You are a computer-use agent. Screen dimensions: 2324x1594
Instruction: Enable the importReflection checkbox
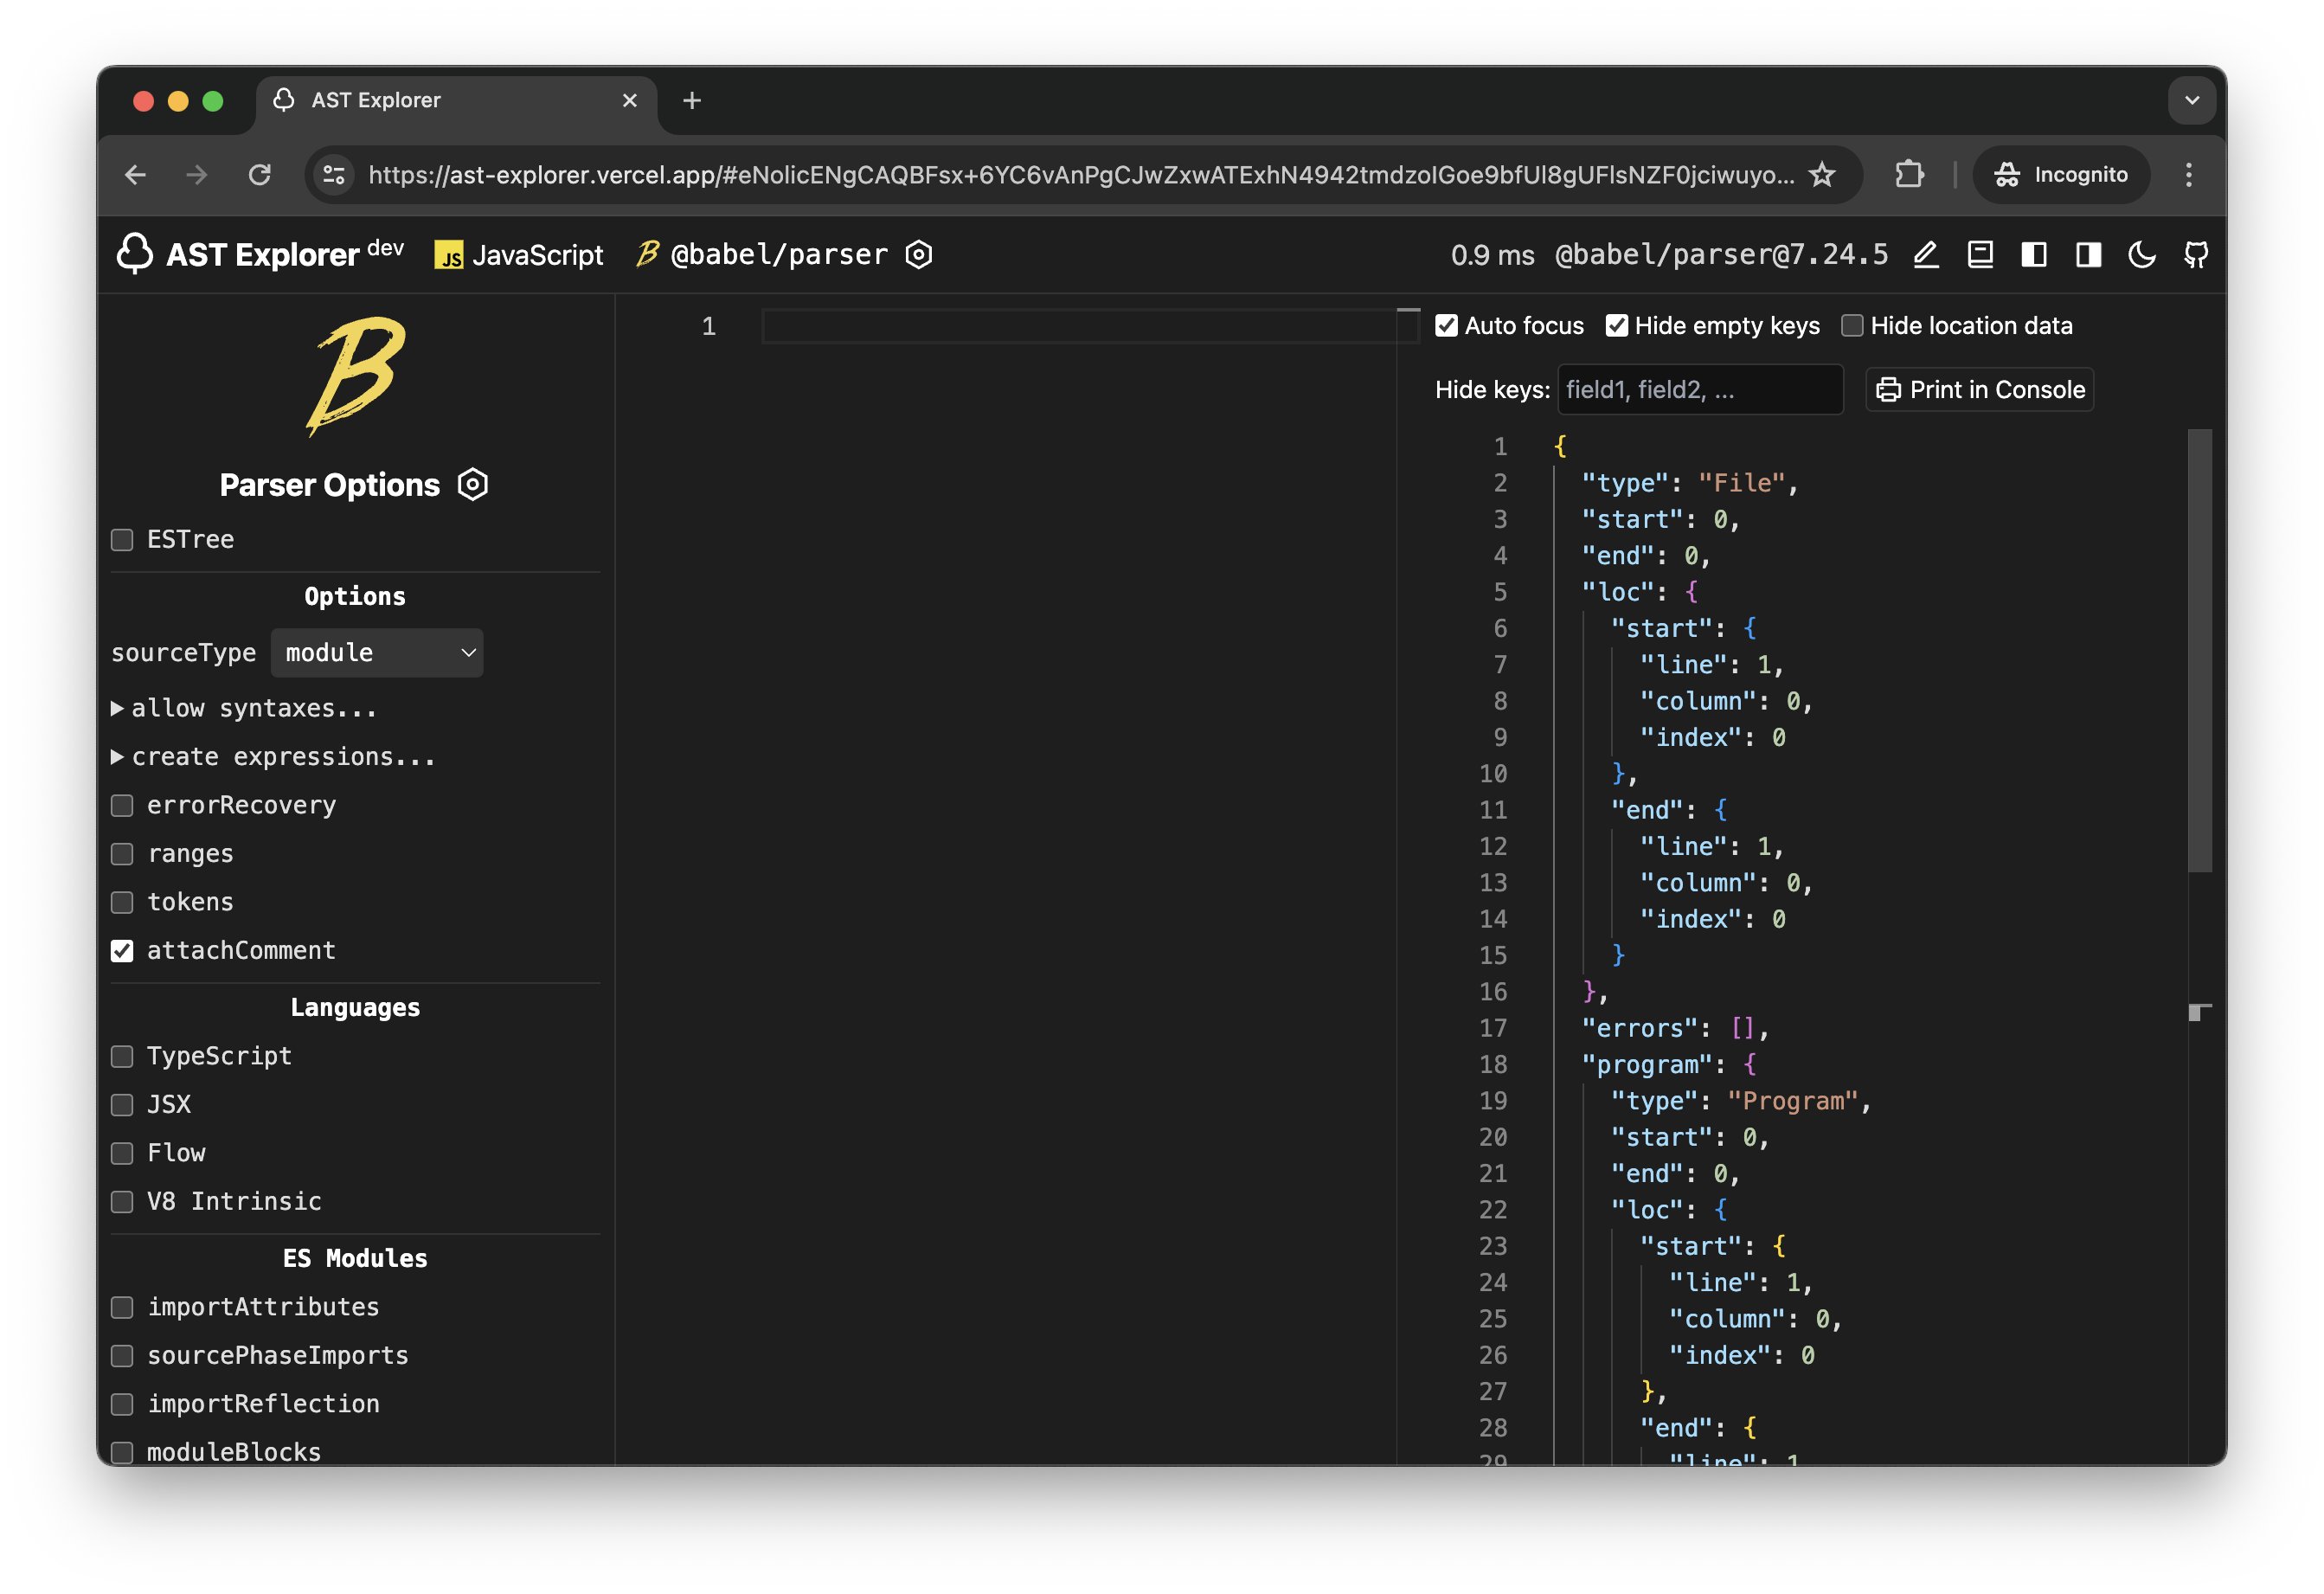[x=122, y=1405]
